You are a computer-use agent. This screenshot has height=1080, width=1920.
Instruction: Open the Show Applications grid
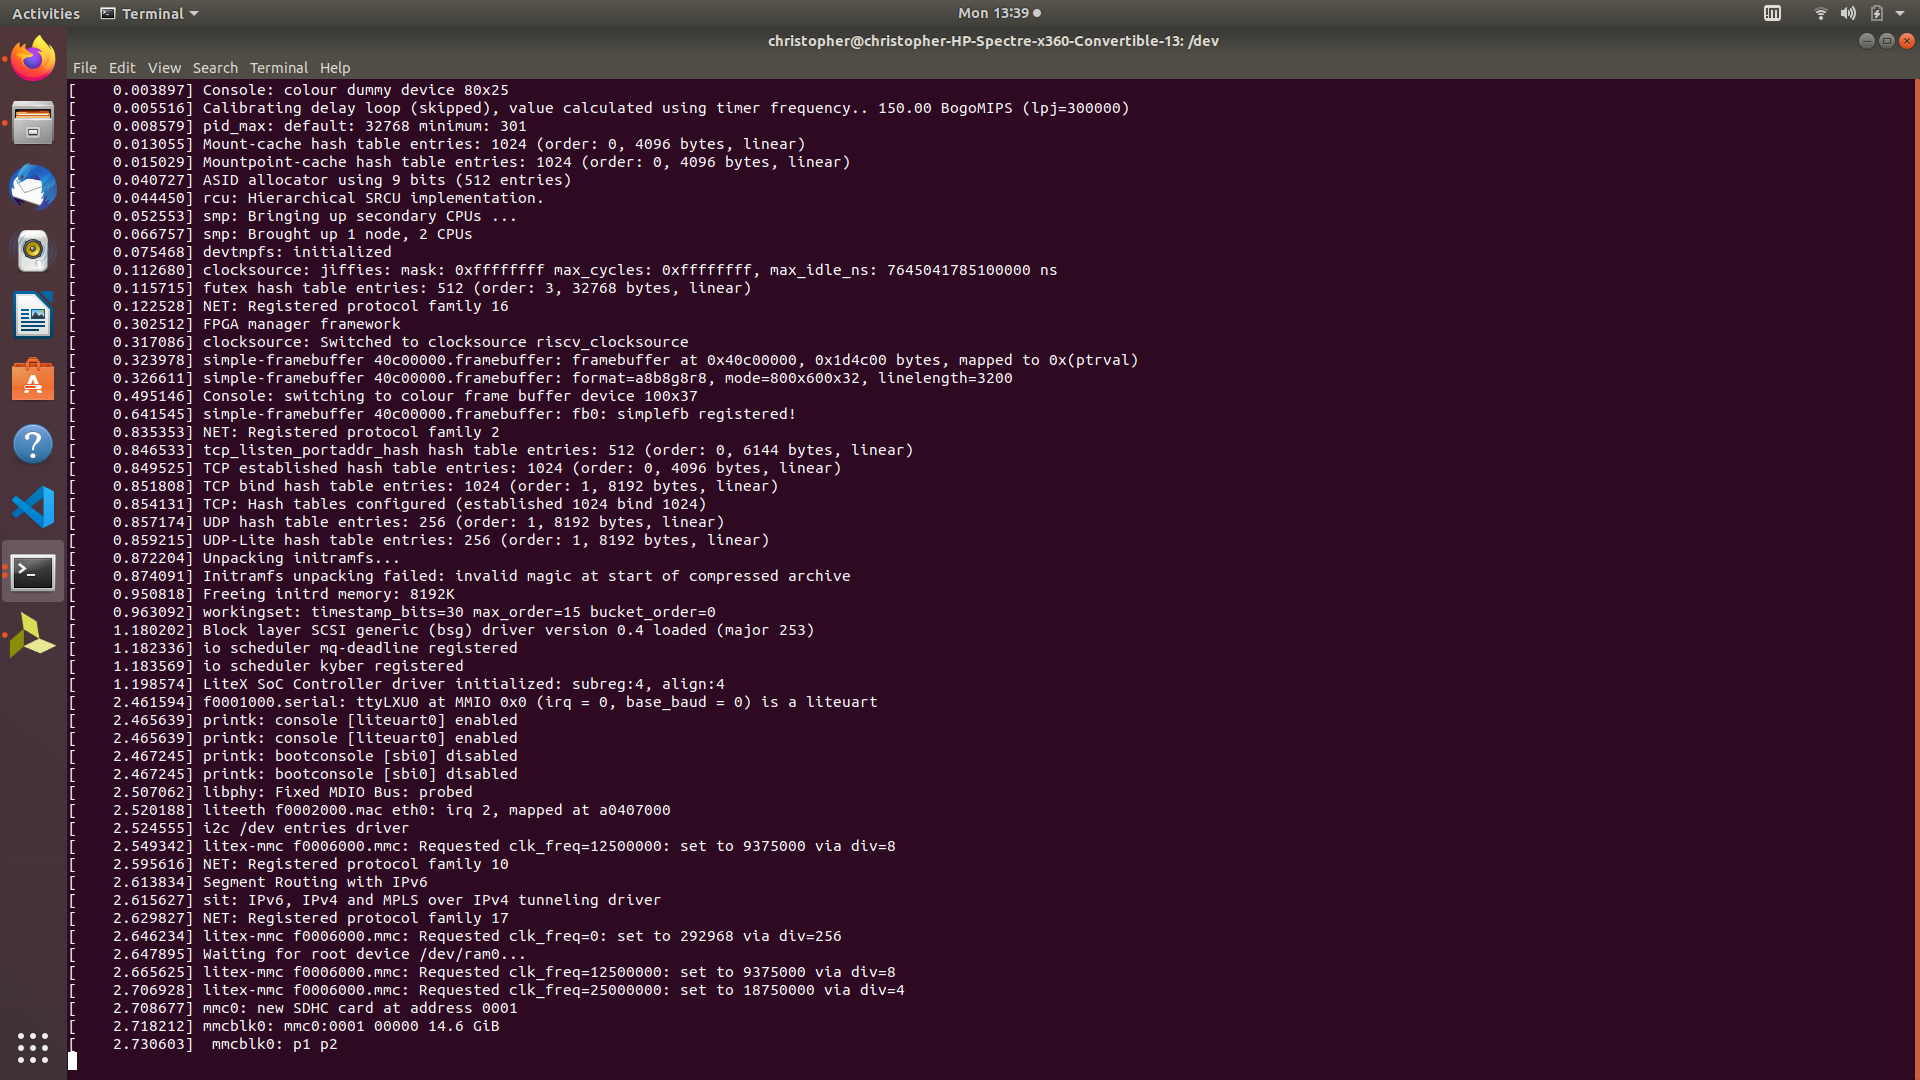33,1047
